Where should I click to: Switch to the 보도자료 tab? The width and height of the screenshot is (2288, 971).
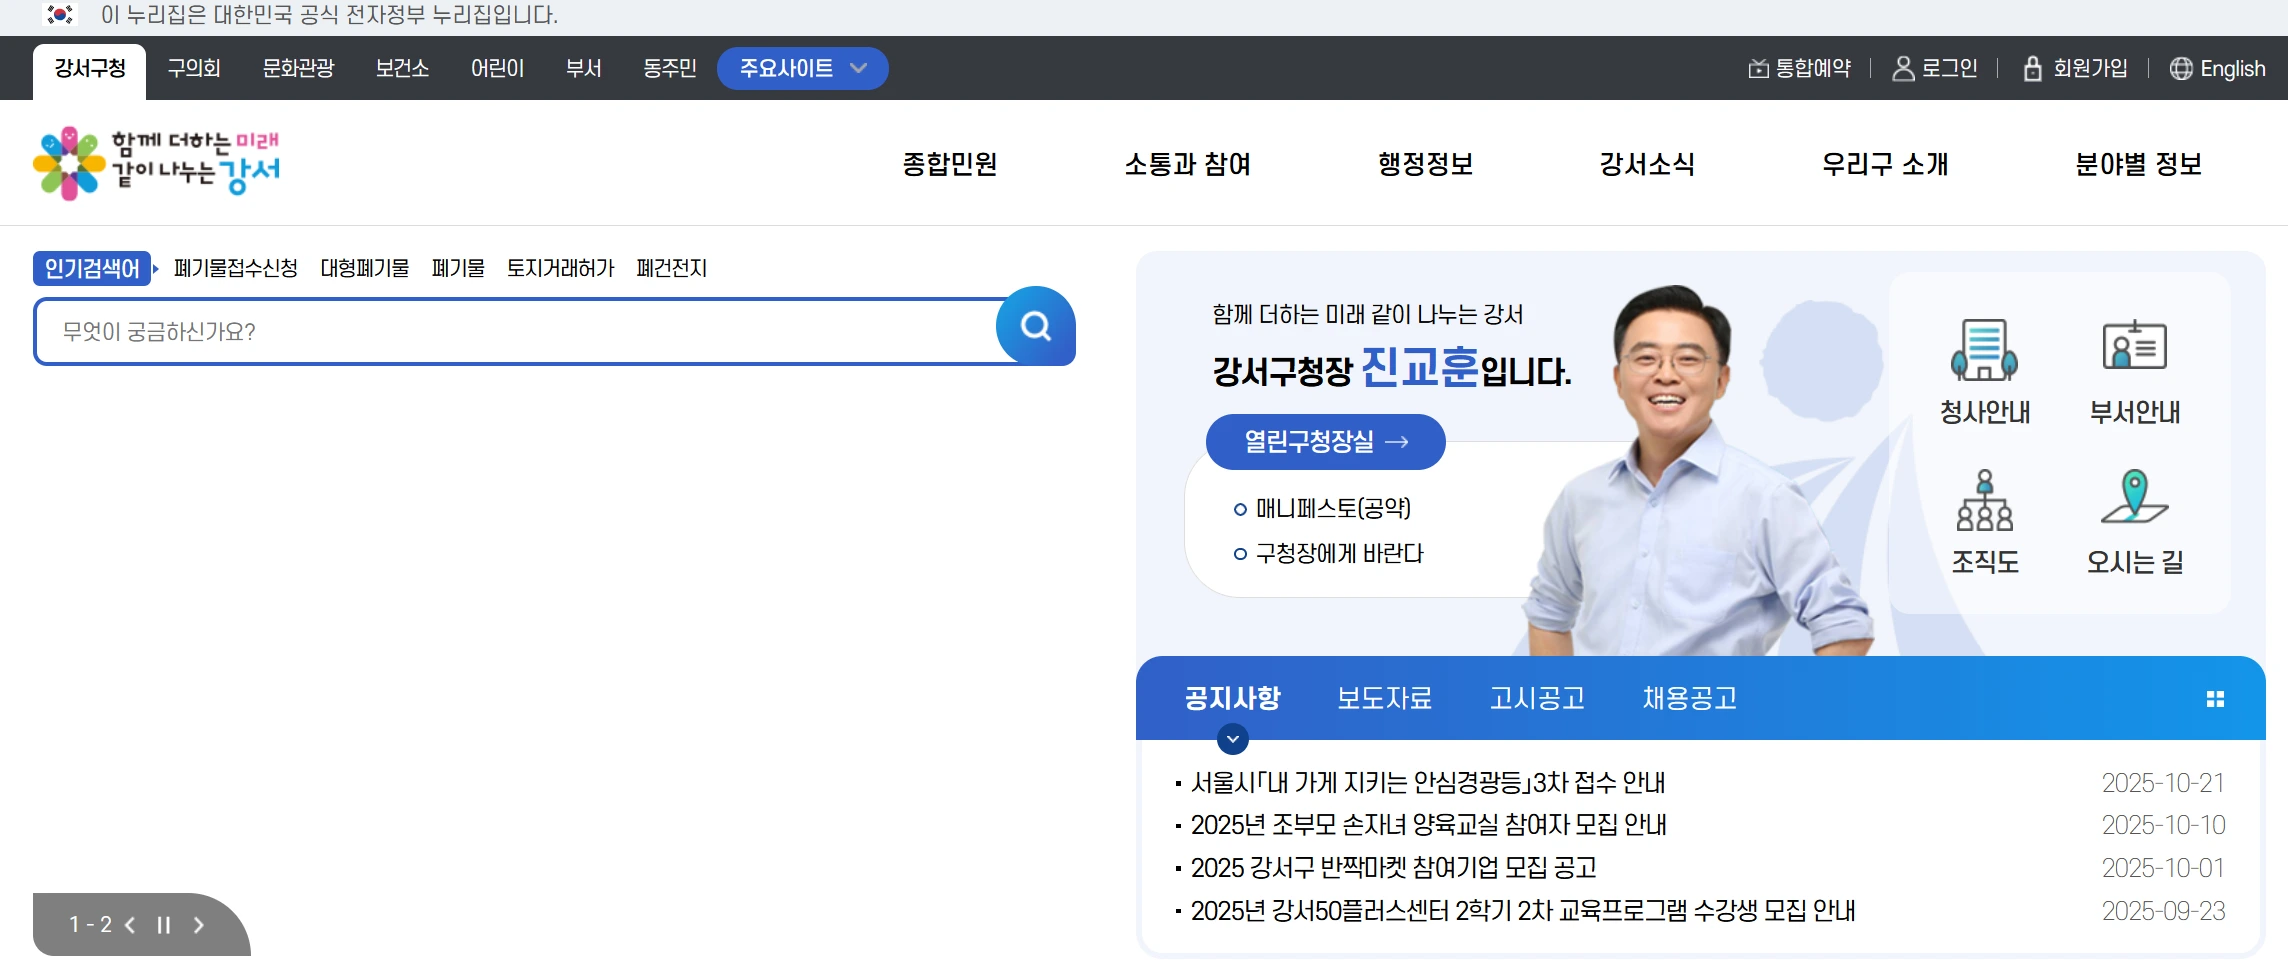coord(1384,698)
